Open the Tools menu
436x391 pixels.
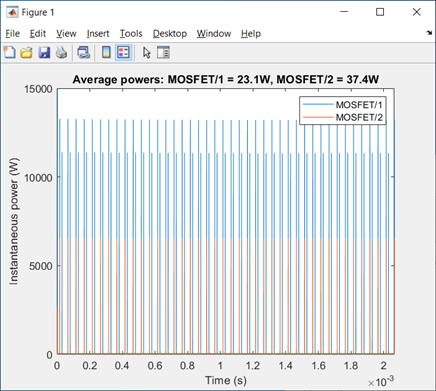pyautogui.click(x=131, y=34)
